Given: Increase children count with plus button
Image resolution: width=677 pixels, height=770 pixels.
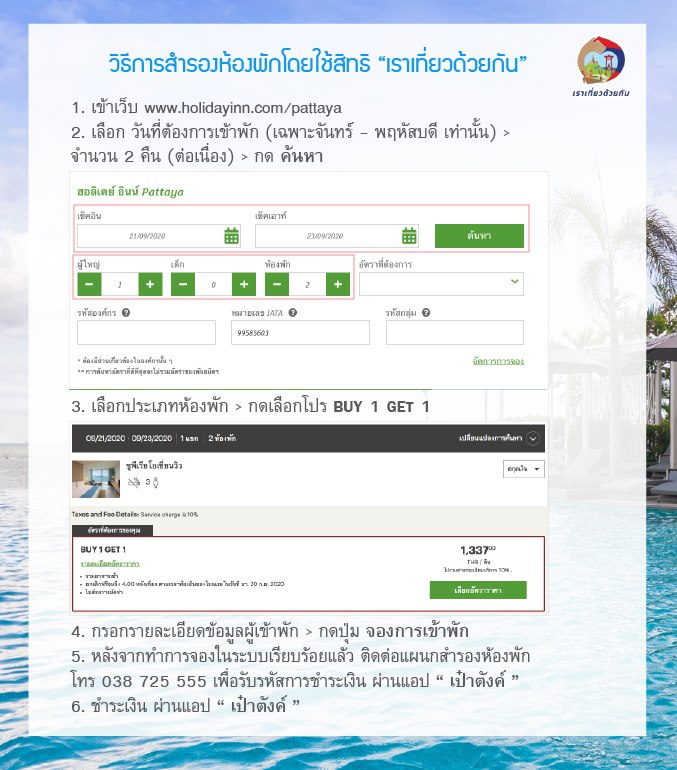Looking at the screenshot, I should [x=244, y=284].
